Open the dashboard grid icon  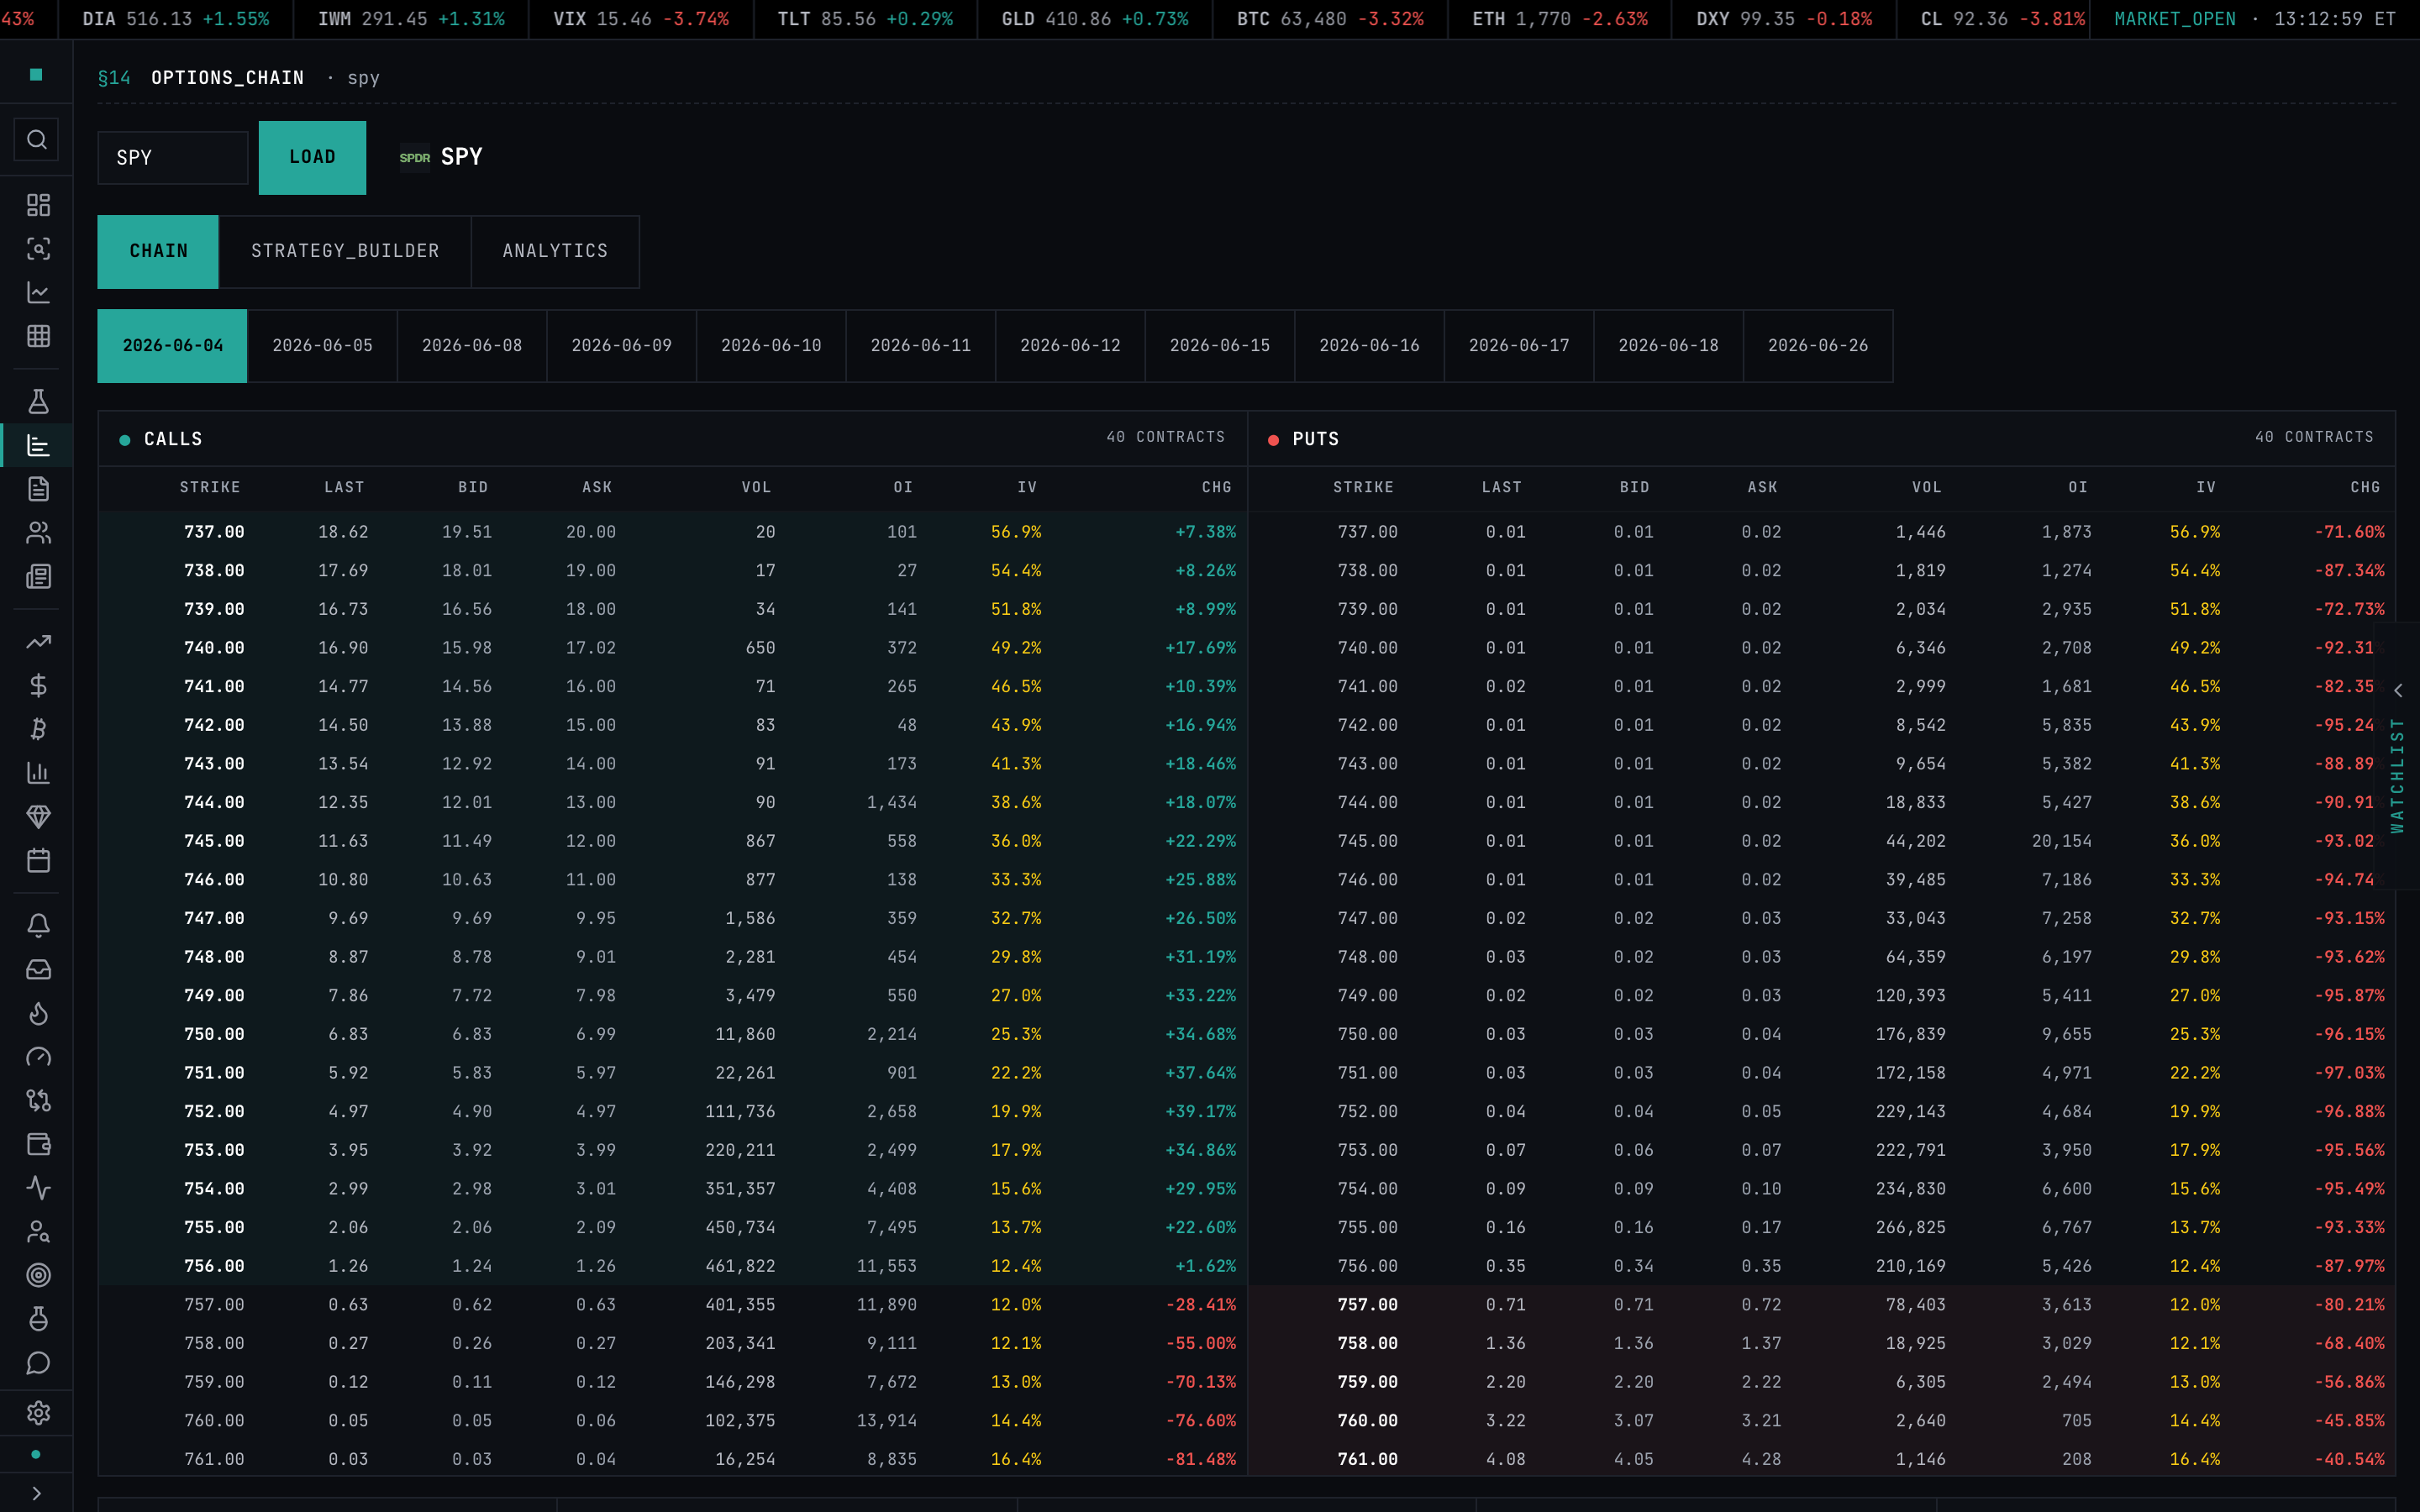point(38,205)
